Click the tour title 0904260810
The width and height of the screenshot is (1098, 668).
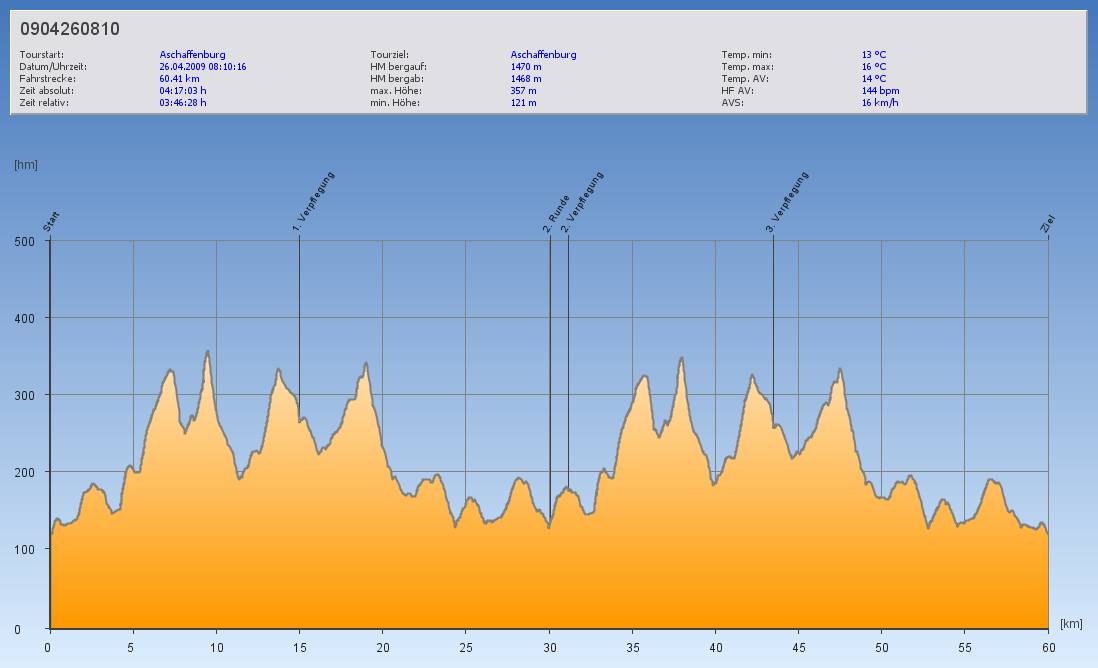click(70, 29)
